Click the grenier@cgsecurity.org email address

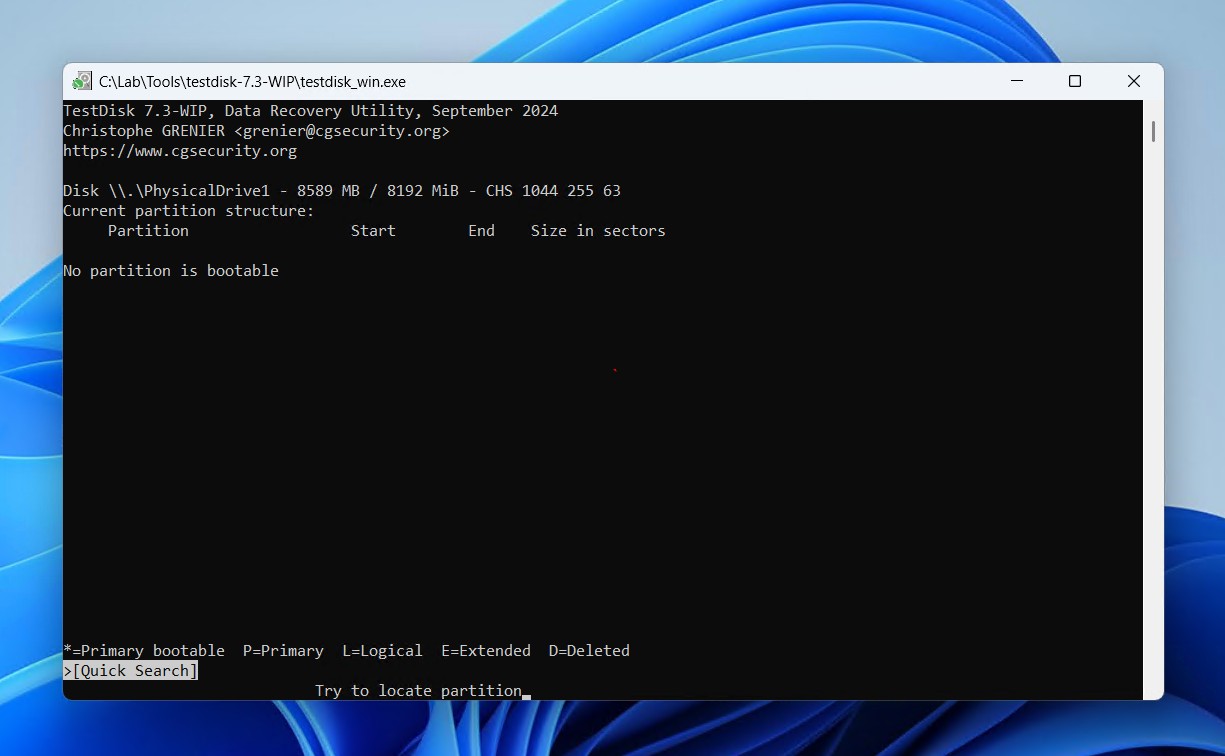pos(341,131)
